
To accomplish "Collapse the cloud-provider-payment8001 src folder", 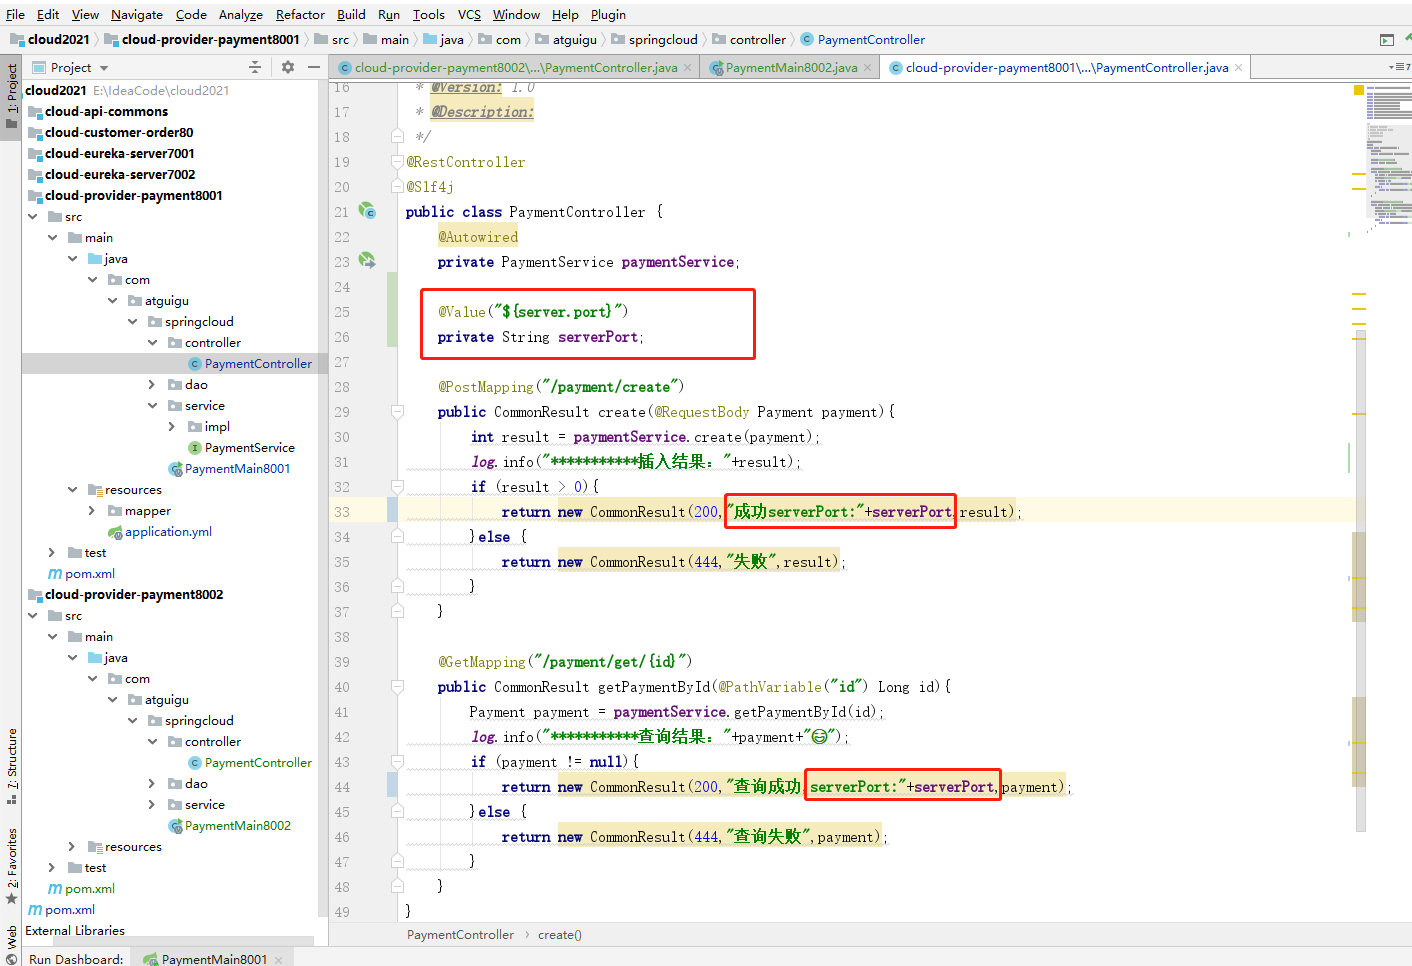I will pos(33,216).
